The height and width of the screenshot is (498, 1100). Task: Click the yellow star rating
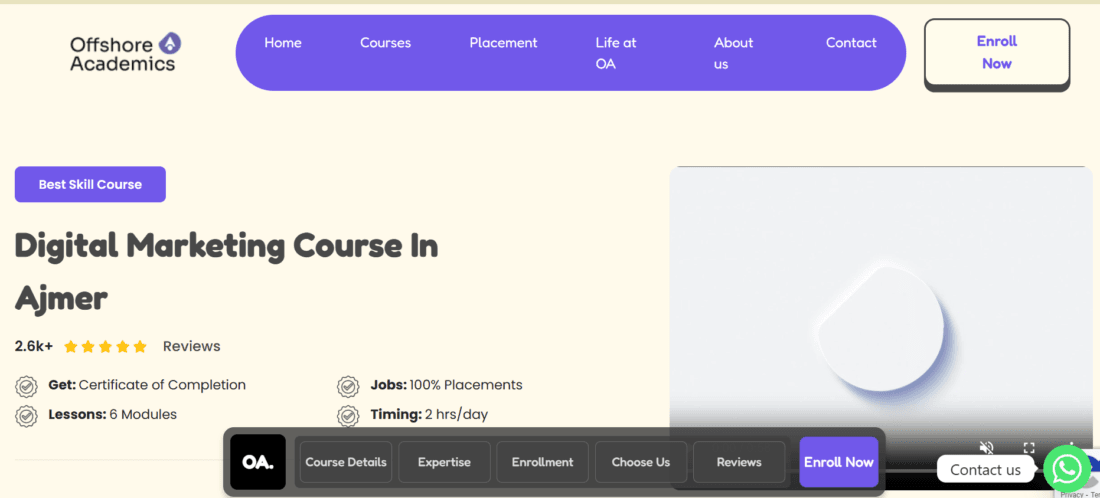point(105,347)
